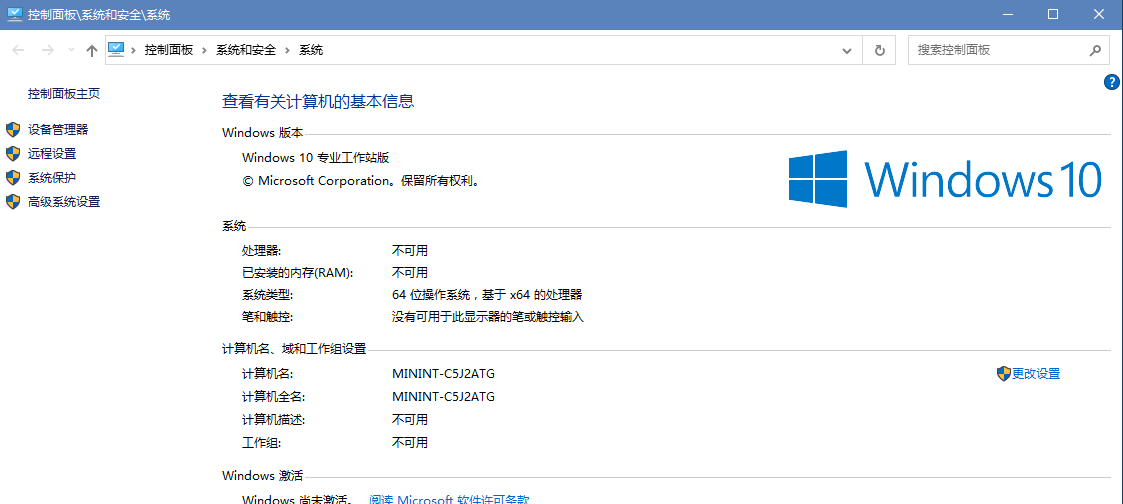Image resolution: width=1123 pixels, height=504 pixels.
Task: Click shield icon beside 系统保护
Action: (x=13, y=178)
